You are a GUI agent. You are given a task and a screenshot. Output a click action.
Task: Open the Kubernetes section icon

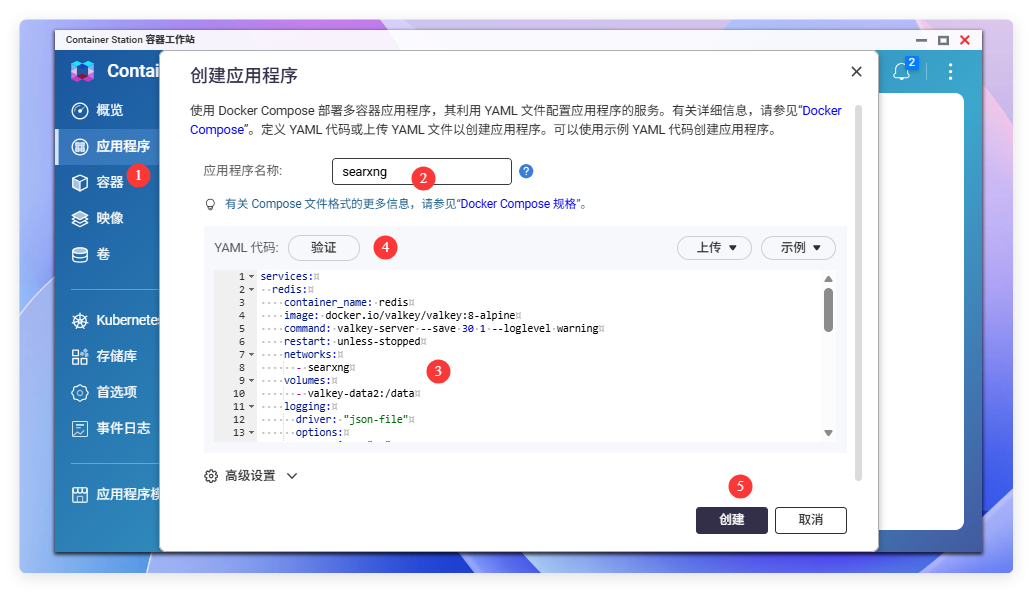(x=79, y=320)
